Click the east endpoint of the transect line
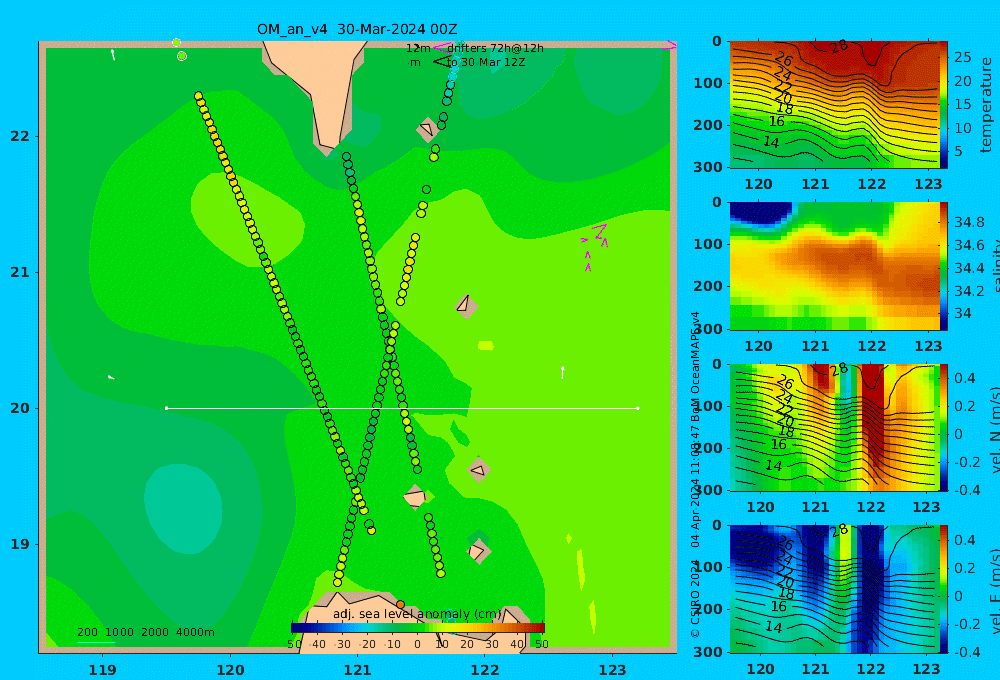The height and width of the screenshot is (680, 1000). (x=638, y=408)
